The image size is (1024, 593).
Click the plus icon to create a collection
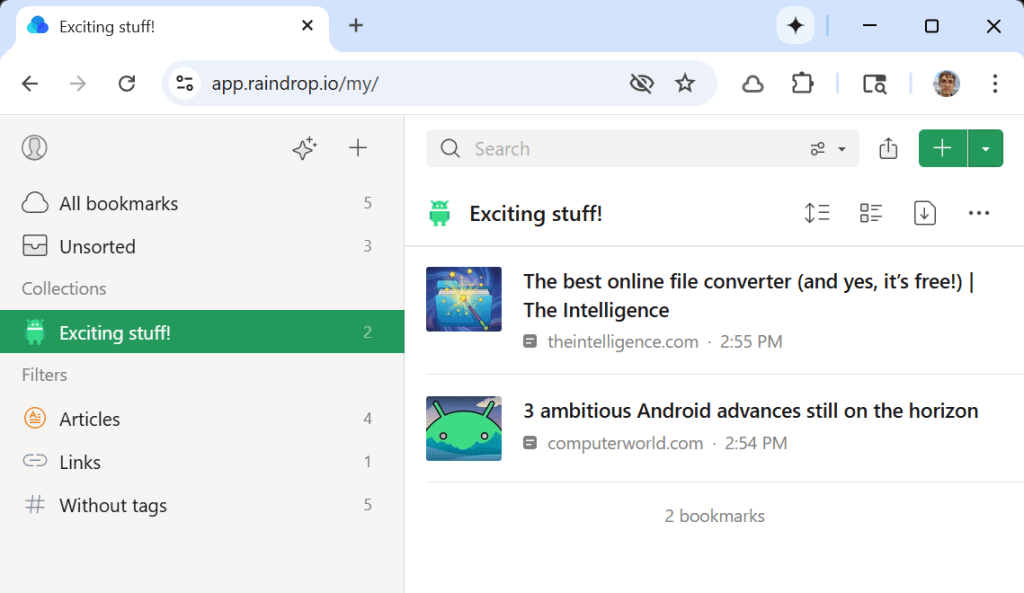pos(358,148)
